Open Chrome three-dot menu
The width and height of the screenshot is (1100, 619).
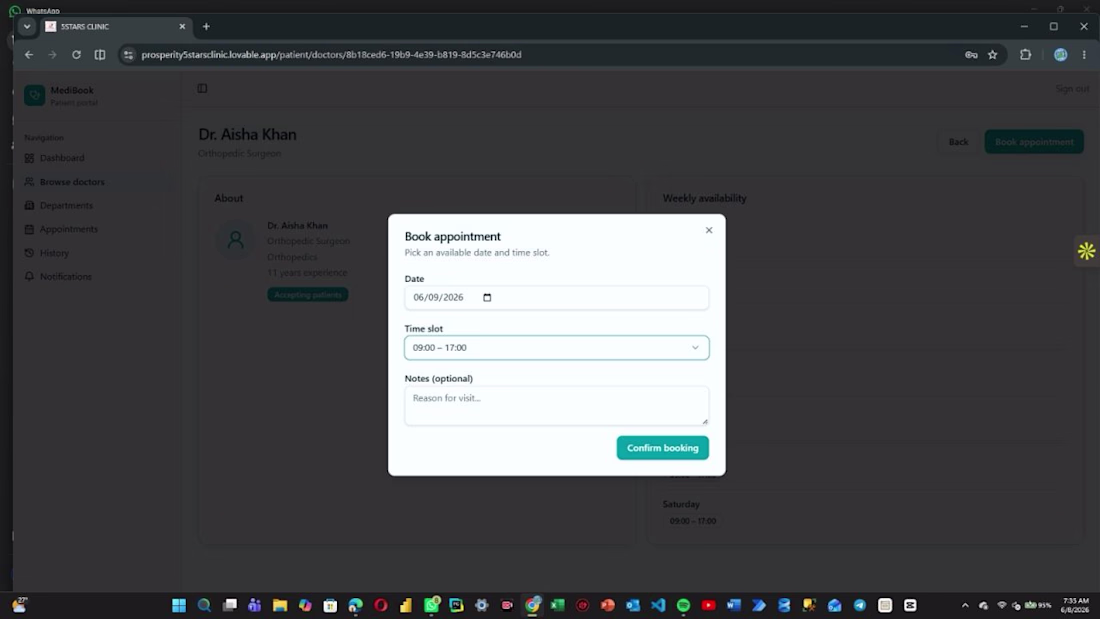(x=1084, y=55)
